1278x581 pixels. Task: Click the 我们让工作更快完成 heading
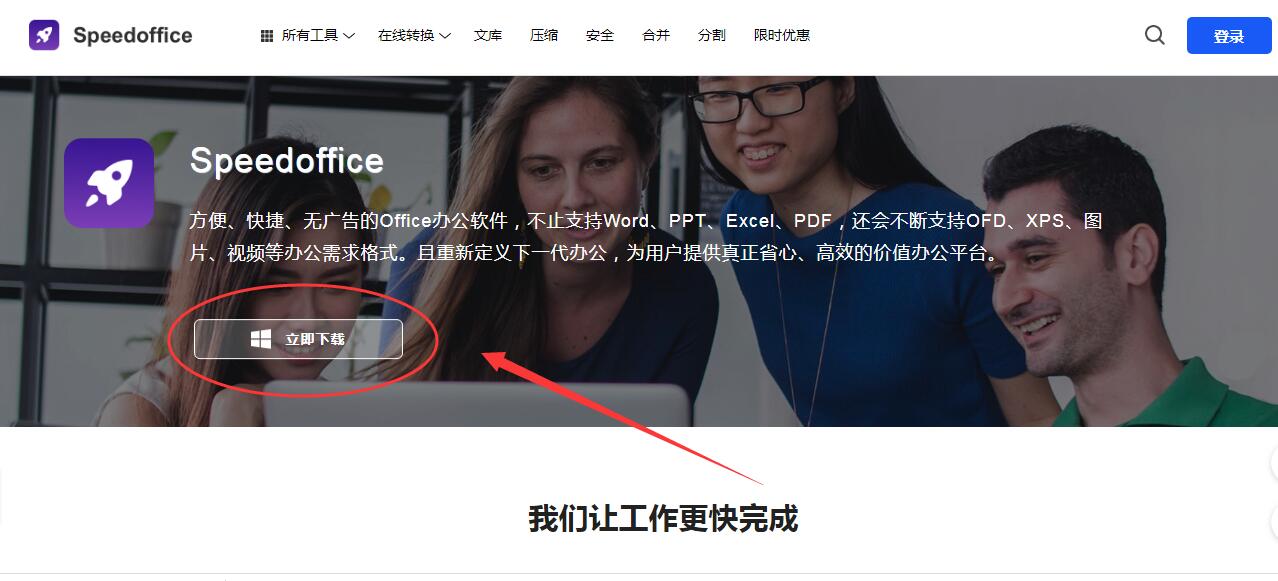pyautogui.click(x=663, y=518)
